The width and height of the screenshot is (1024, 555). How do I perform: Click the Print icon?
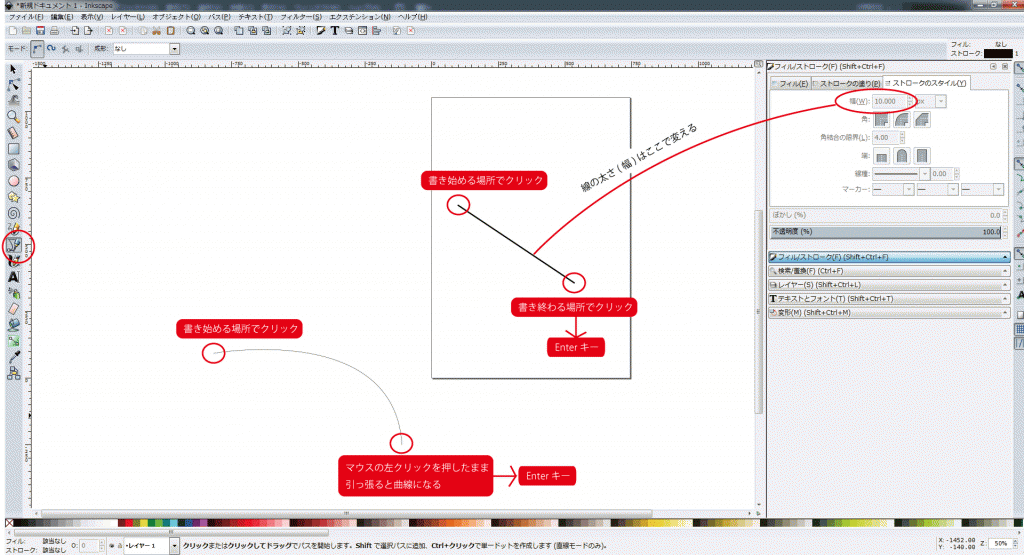tap(54, 31)
